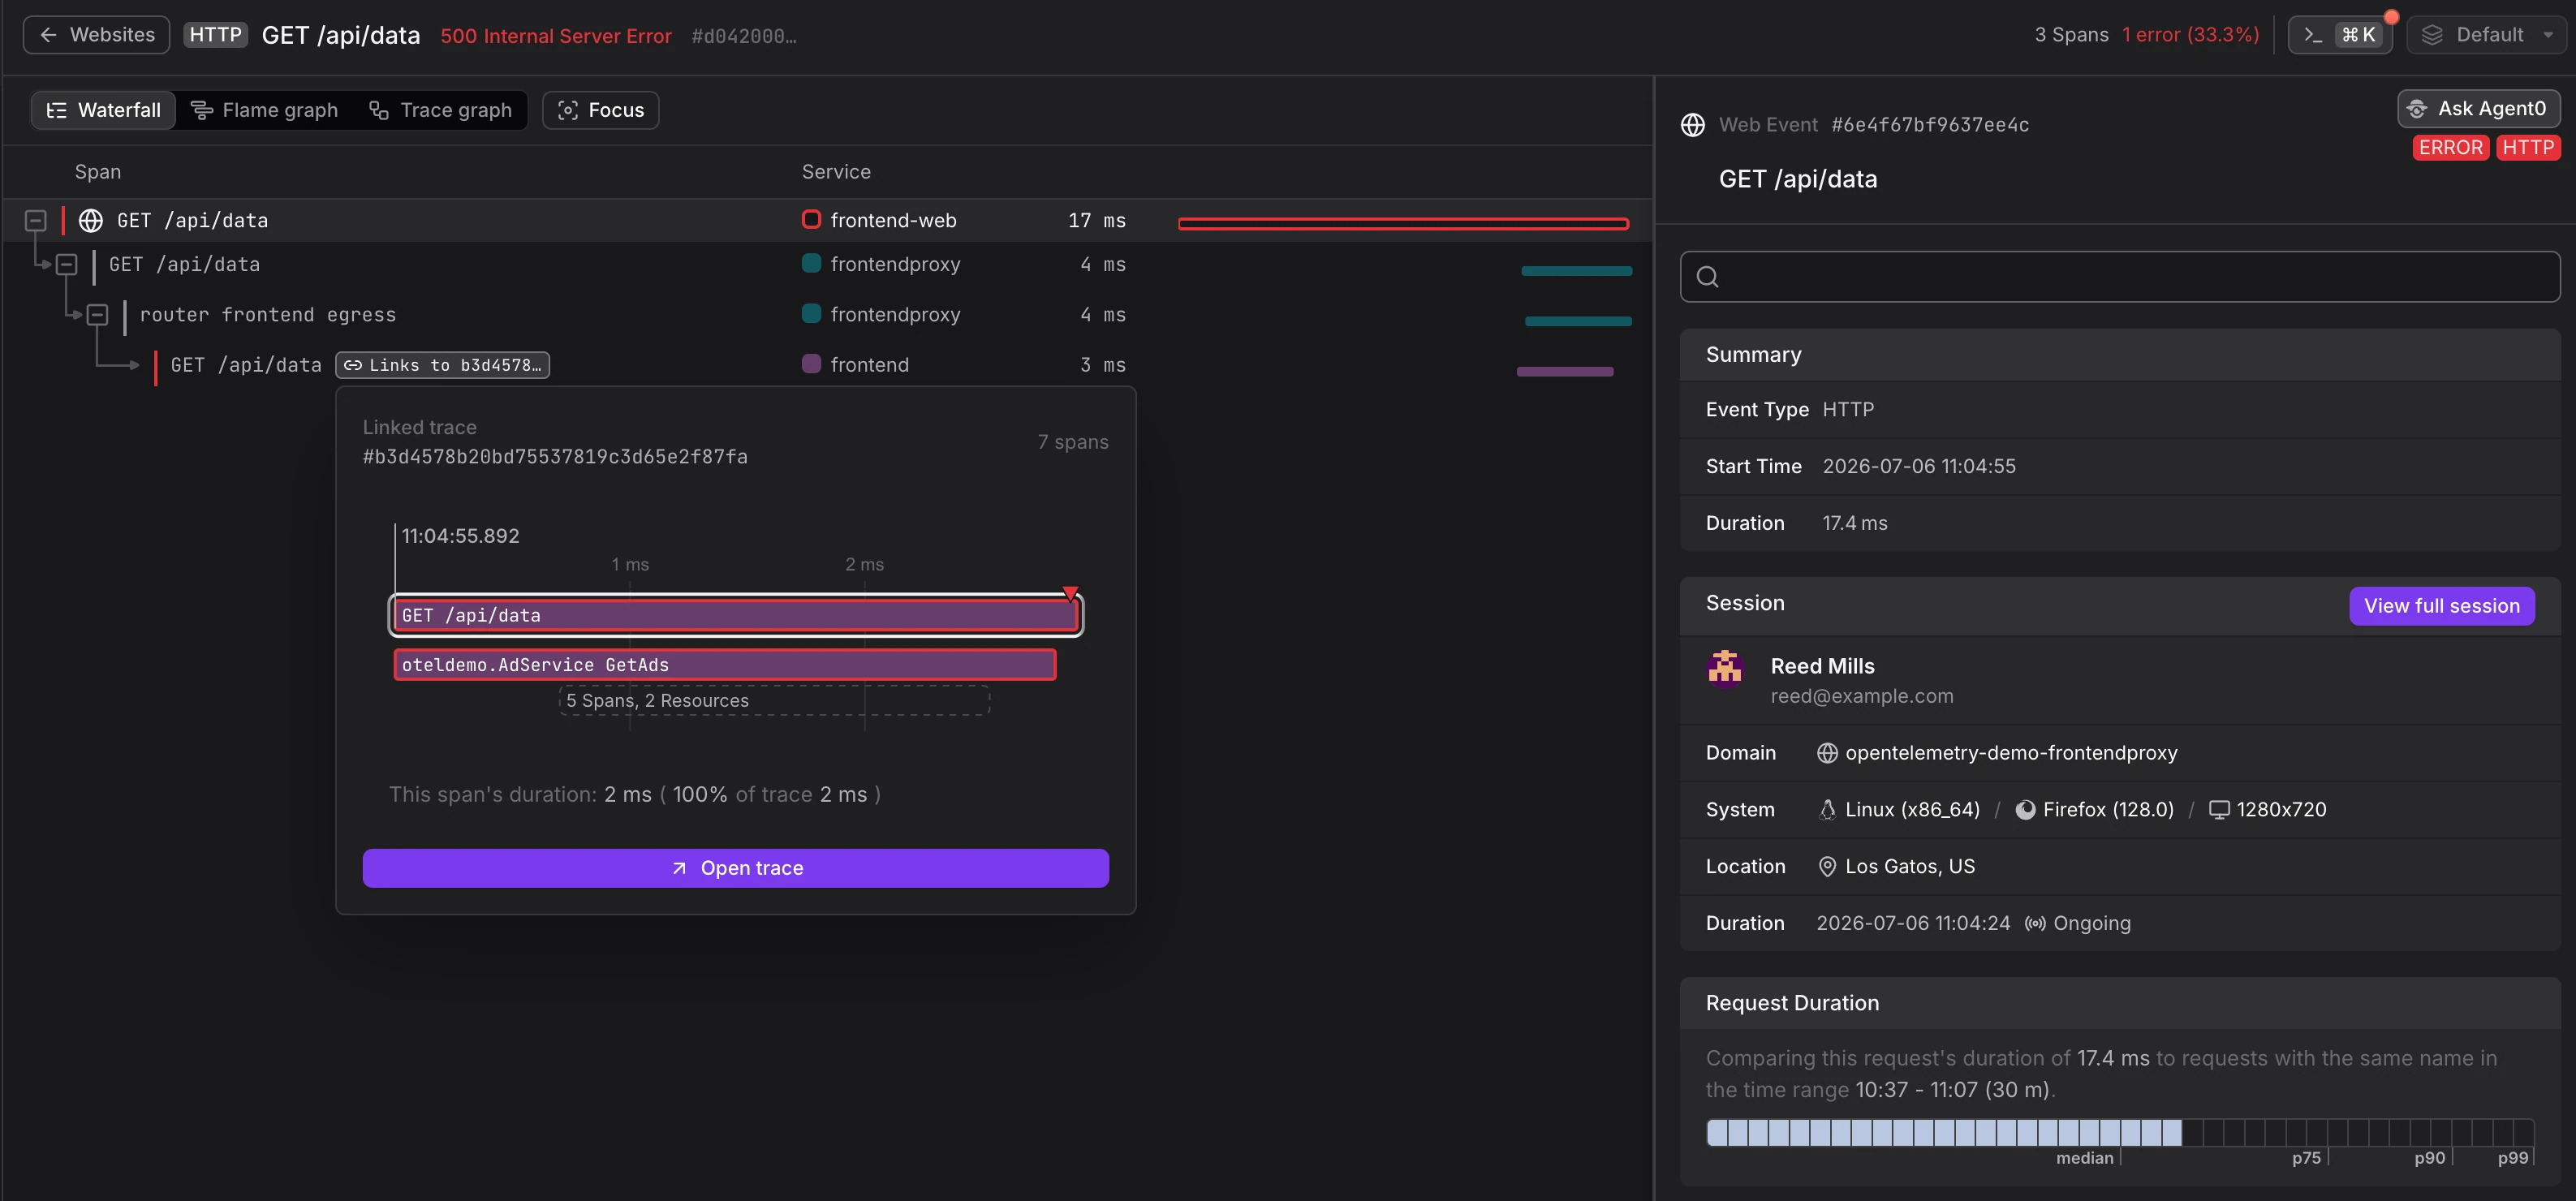This screenshot has width=2576, height=1201.
Task: Click the screen resolution monitor icon
Action: pyautogui.click(x=2219, y=810)
